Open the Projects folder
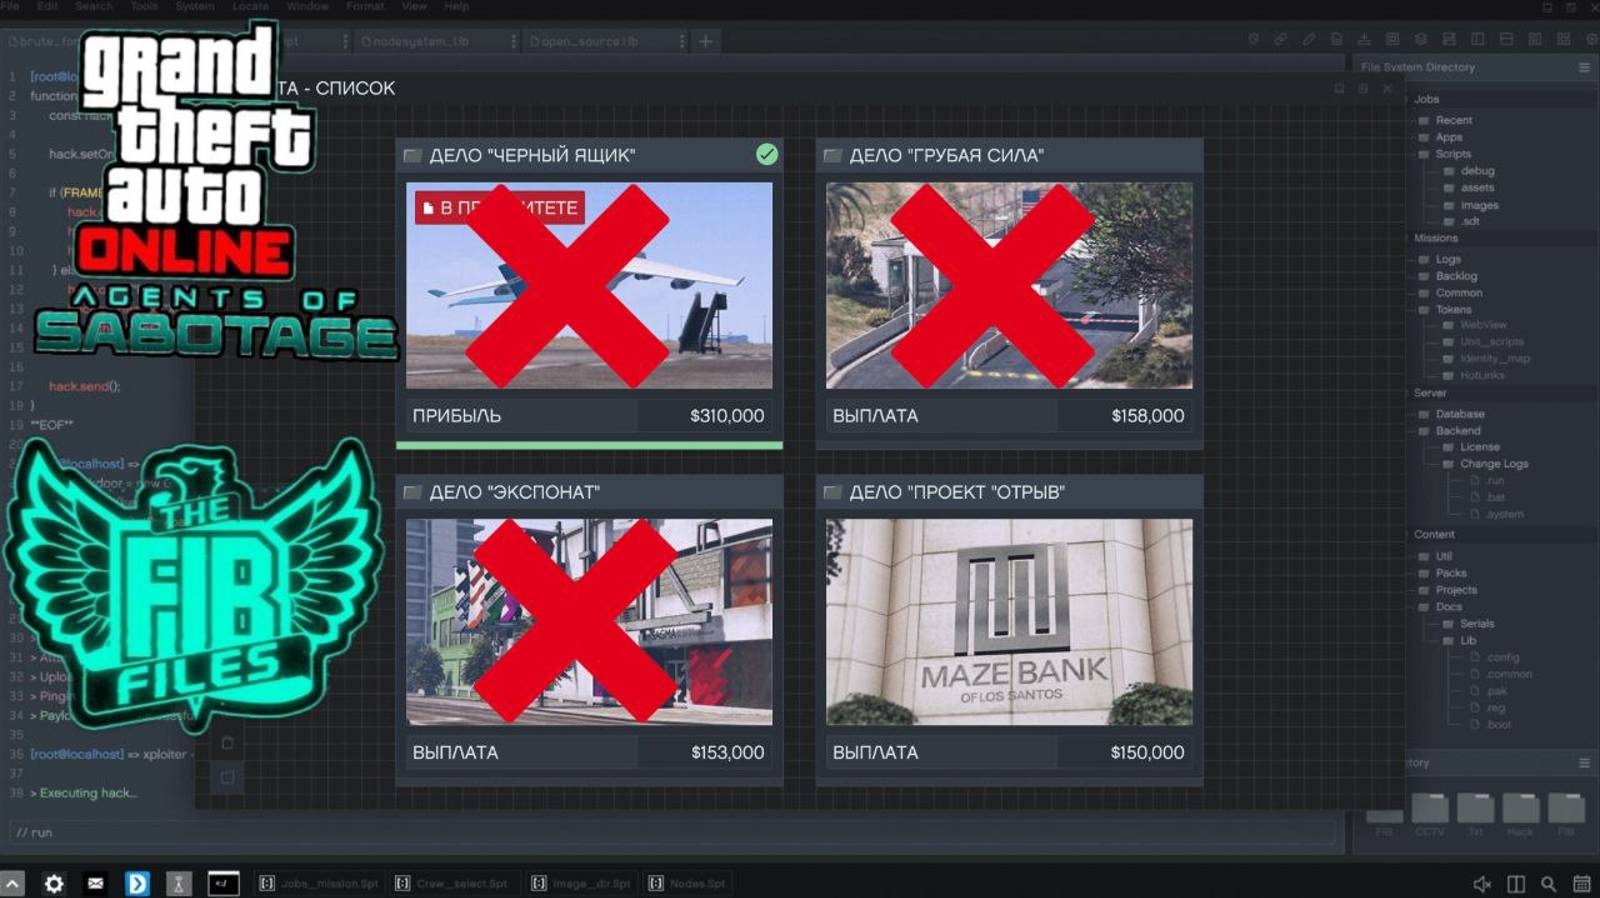This screenshot has height=898, width=1600. pyautogui.click(x=1448, y=590)
